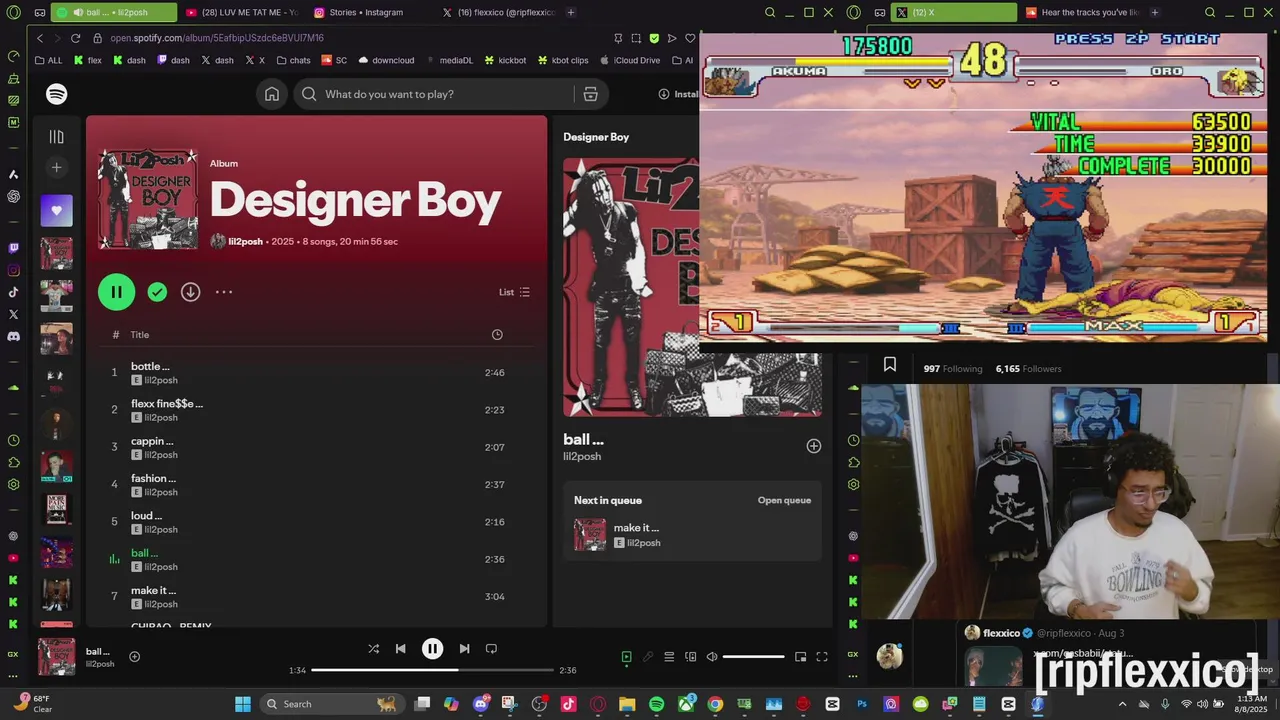Skip to next track
The height and width of the screenshot is (720, 1280).
click(464, 649)
